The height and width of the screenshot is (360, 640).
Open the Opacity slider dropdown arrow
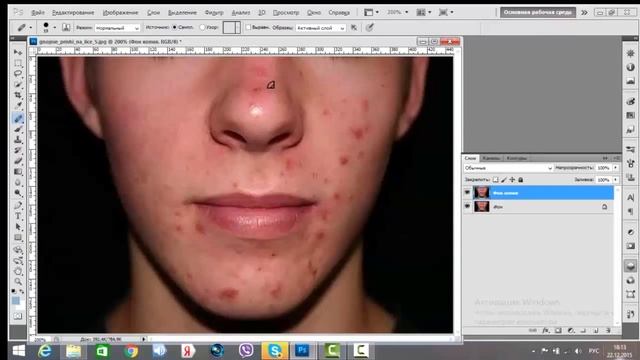(616, 168)
